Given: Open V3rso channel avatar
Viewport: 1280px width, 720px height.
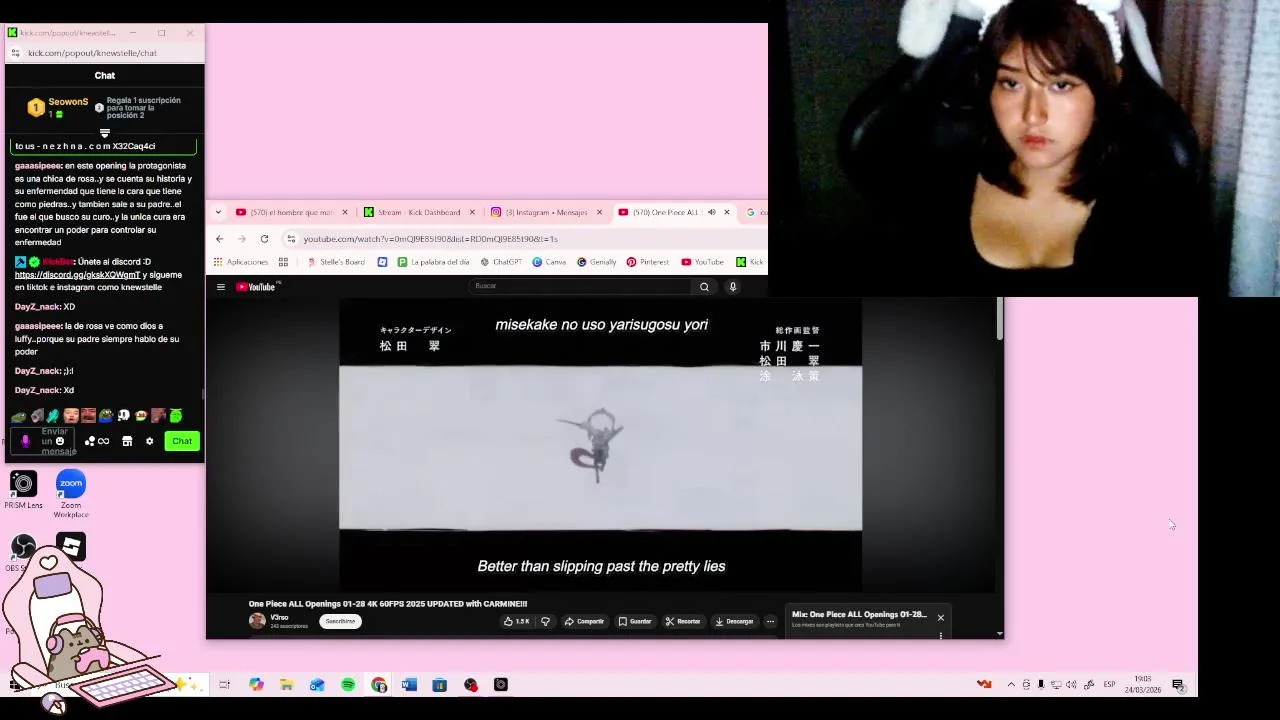Looking at the screenshot, I should click(x=257, y=621).
